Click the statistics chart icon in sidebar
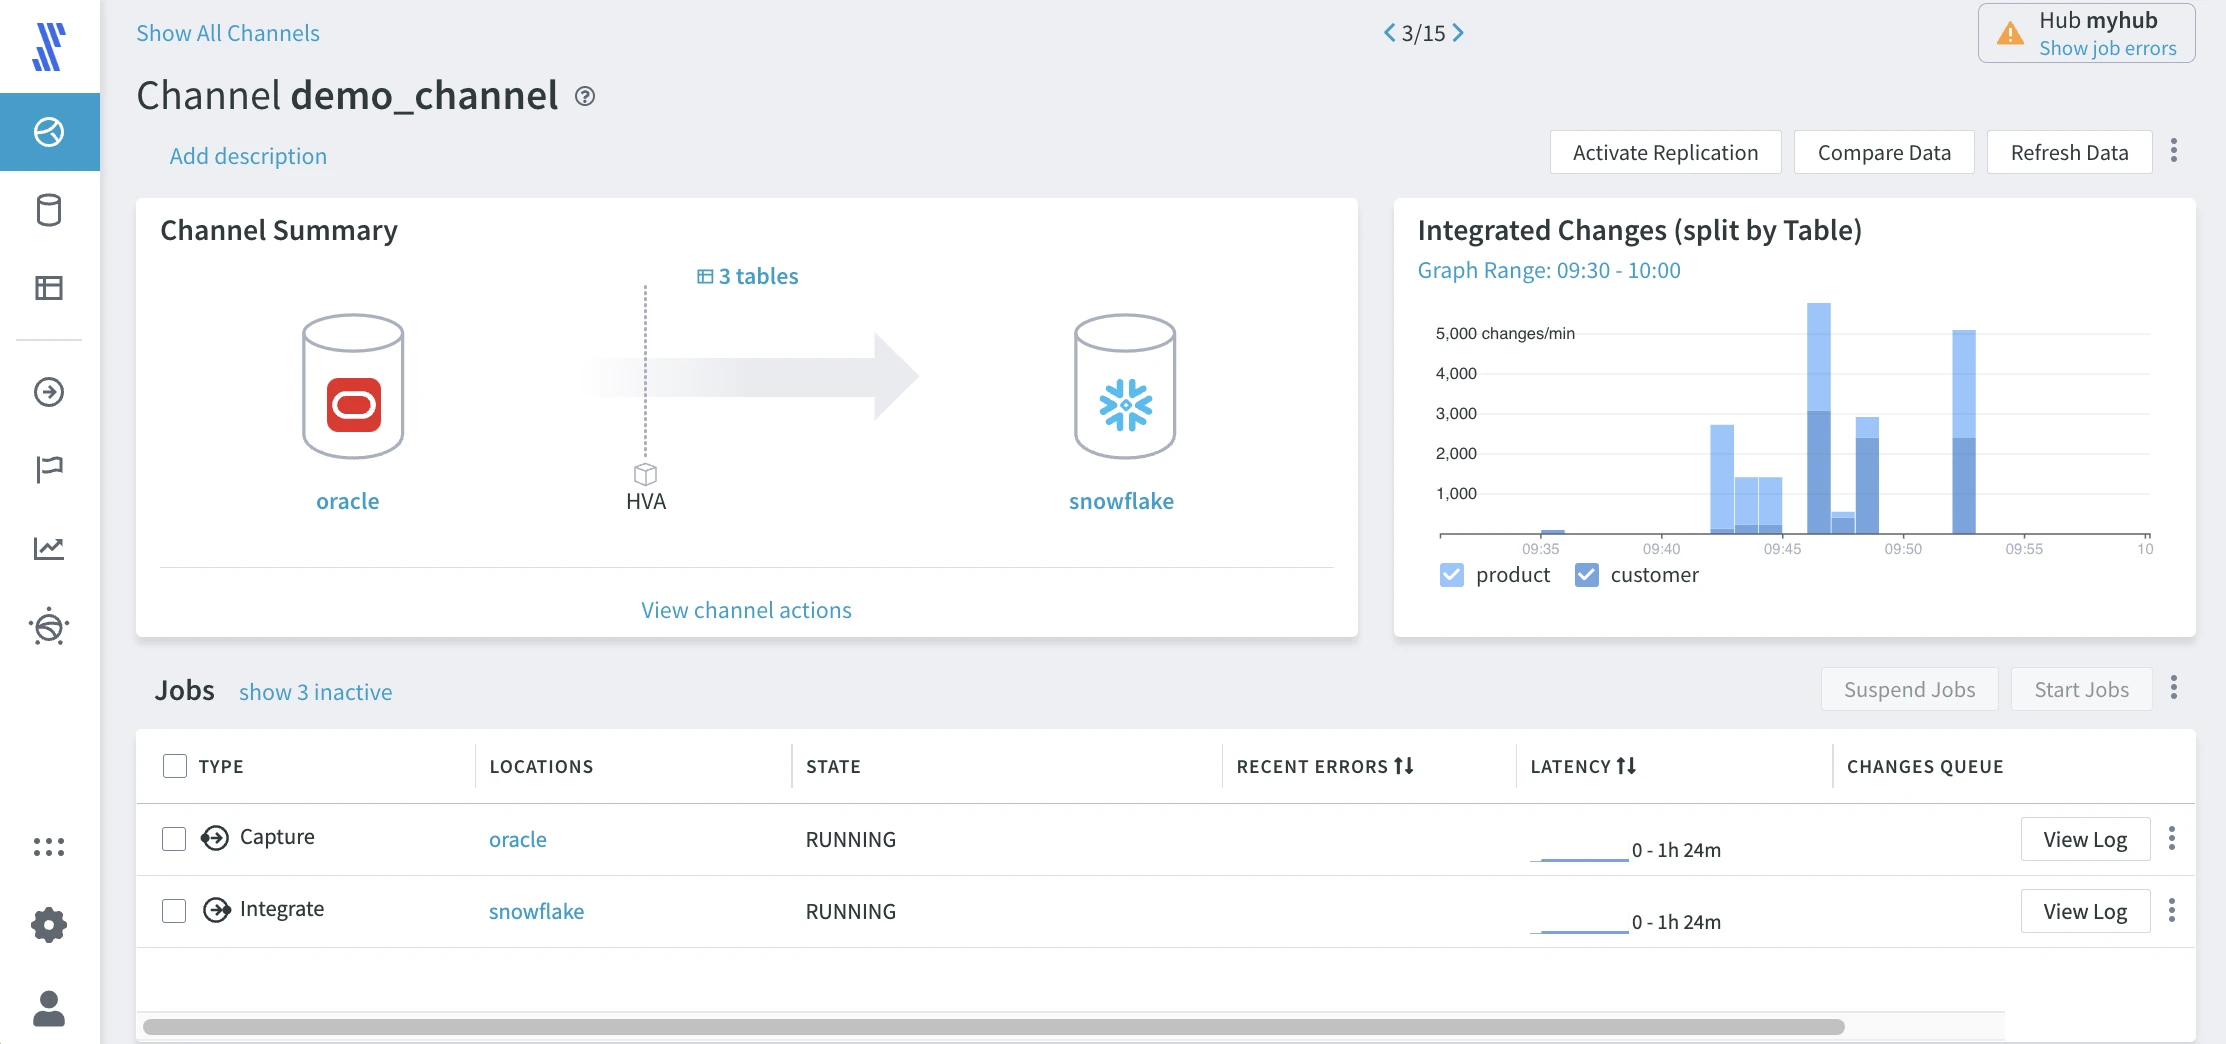This screenshot has width=2226, height=1044. 49,548
